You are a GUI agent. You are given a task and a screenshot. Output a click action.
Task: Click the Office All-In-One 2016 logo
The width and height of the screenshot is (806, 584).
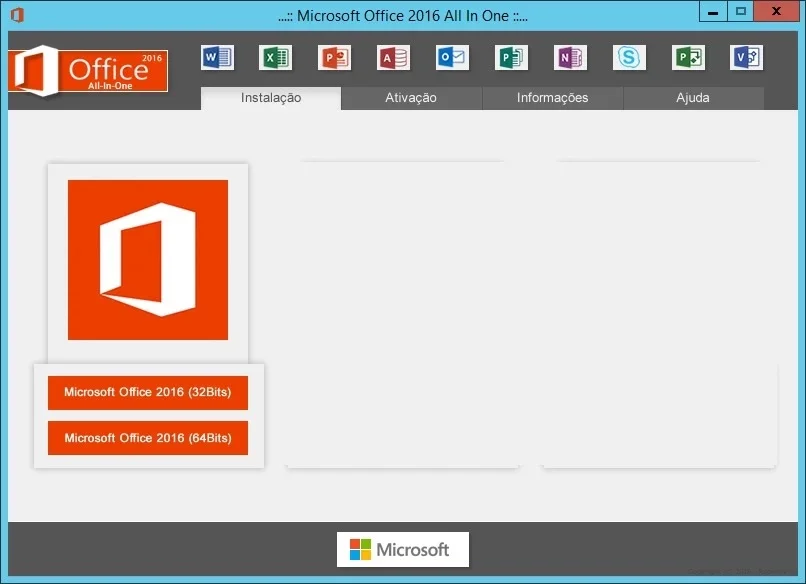[x=88, y=71]
